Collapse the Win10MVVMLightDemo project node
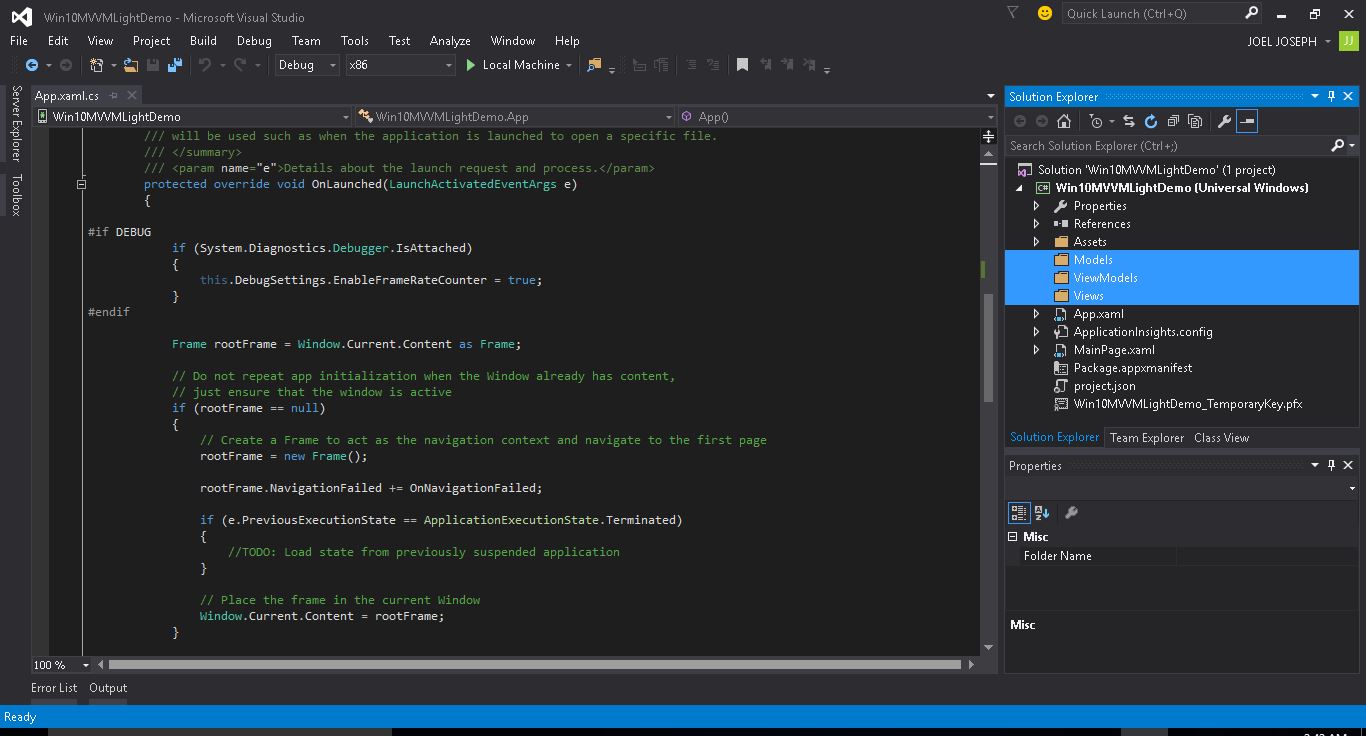 click(x=1020, y=188)
